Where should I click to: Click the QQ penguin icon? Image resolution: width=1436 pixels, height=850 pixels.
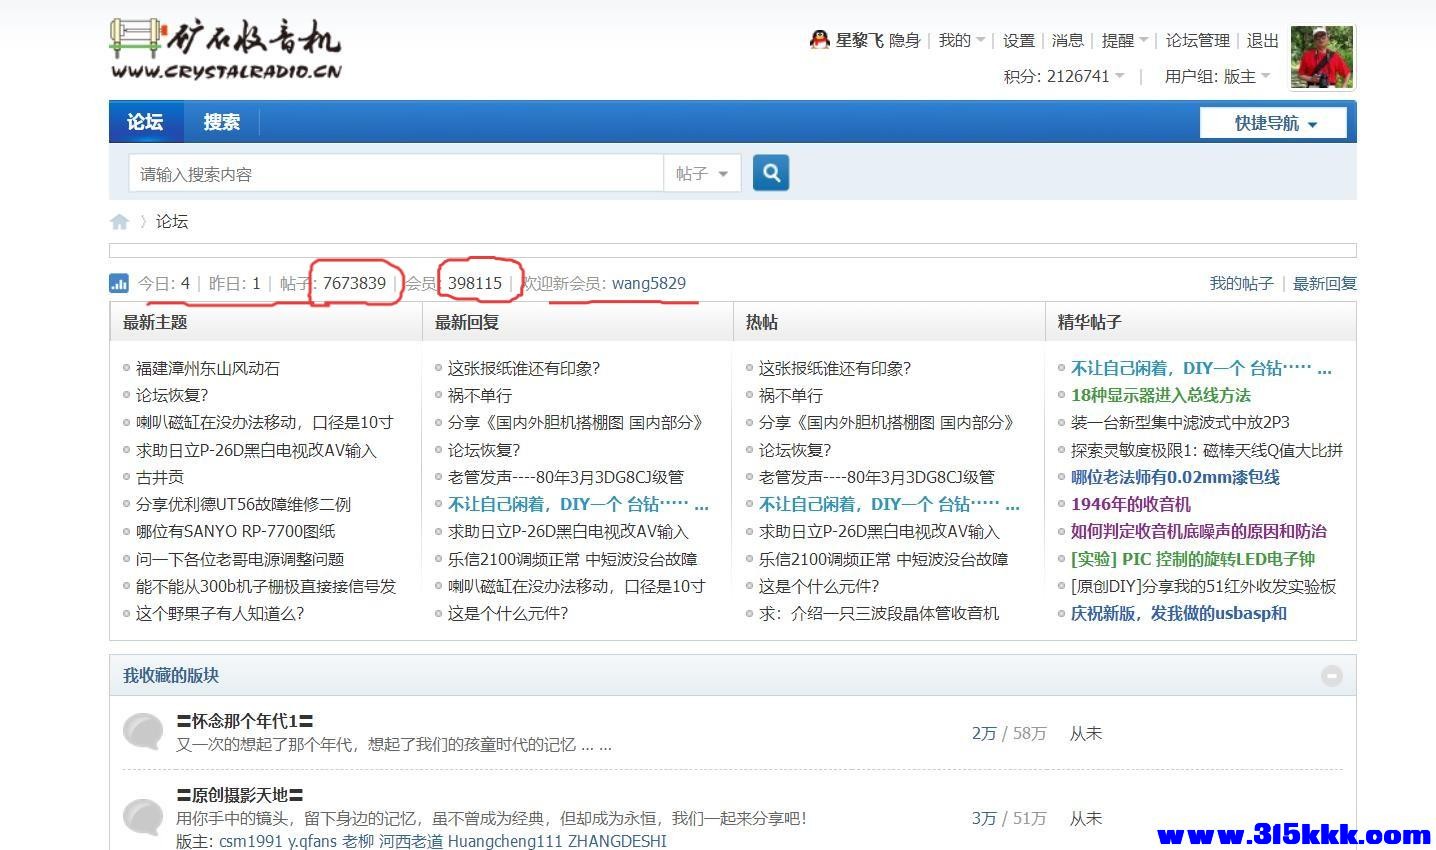819,40
